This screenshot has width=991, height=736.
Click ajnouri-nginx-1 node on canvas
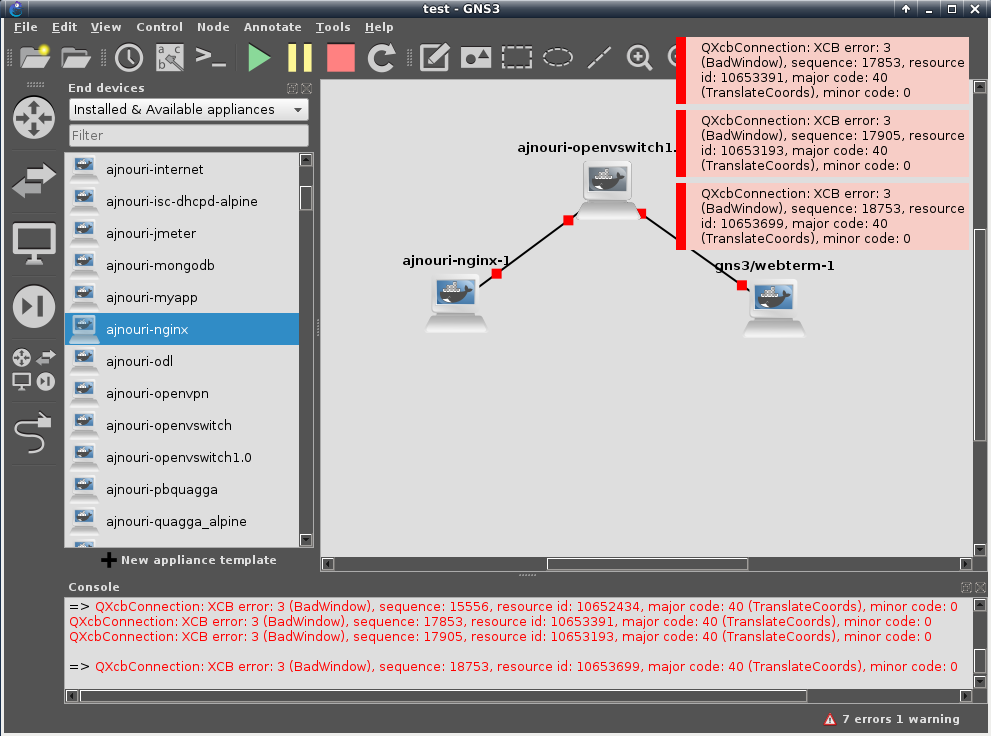[x=456, y=304]
